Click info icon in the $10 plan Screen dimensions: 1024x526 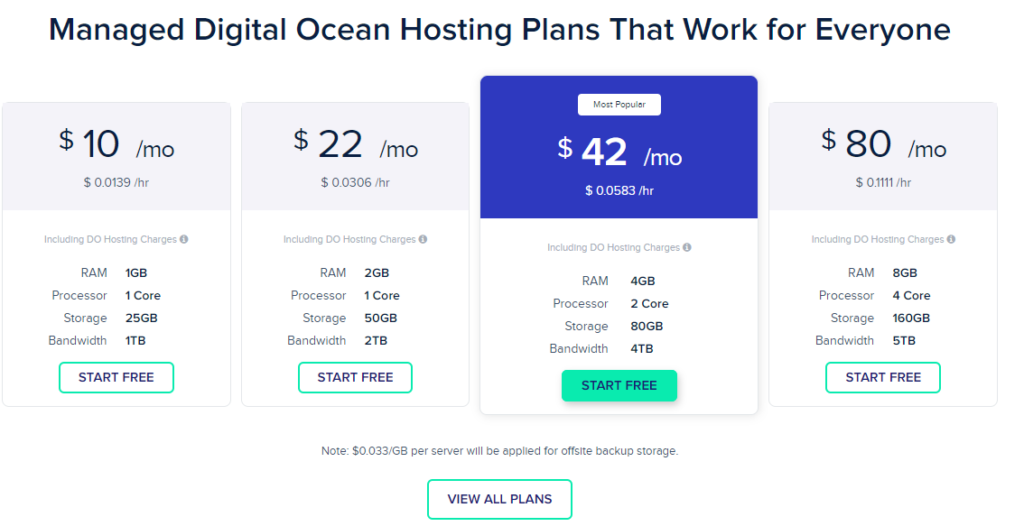[x=184, y=240]
